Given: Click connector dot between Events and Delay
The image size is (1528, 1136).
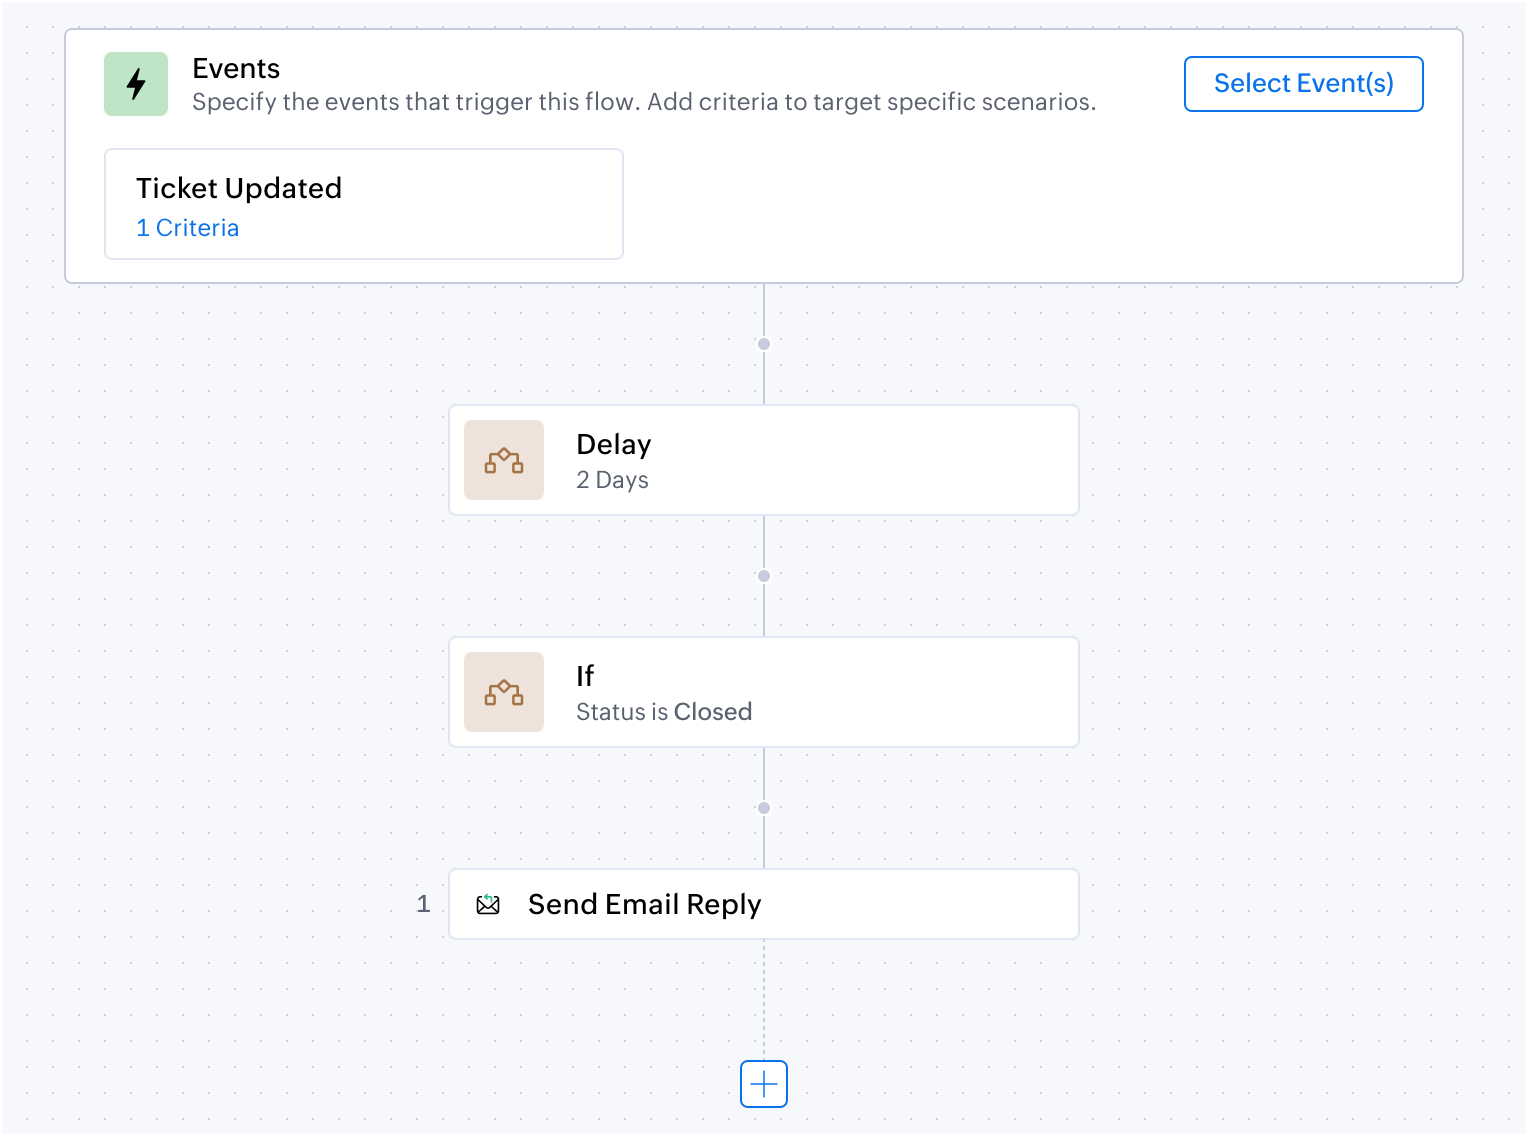Looking at the screenshot, I should [764, 344].
